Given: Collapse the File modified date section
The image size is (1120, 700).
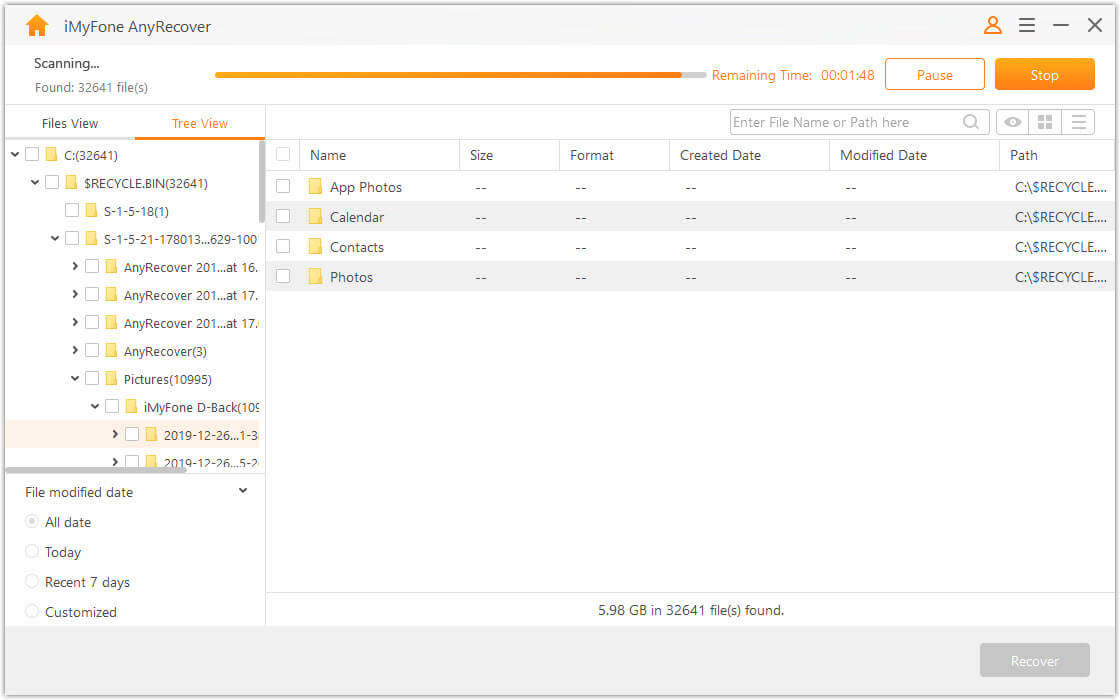Looking at the screenshot, I should tap(242, 490).
